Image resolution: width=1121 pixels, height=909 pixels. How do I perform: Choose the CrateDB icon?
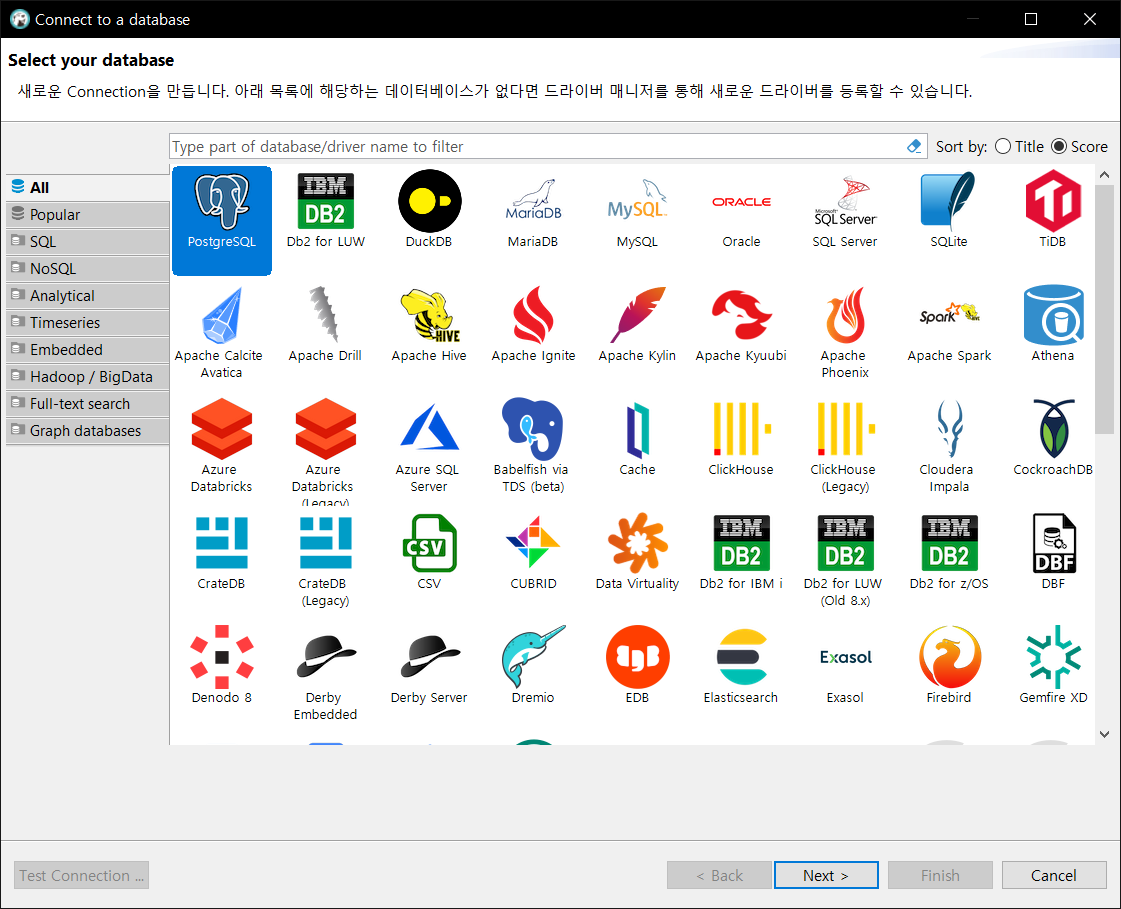[x=222, y=543]
